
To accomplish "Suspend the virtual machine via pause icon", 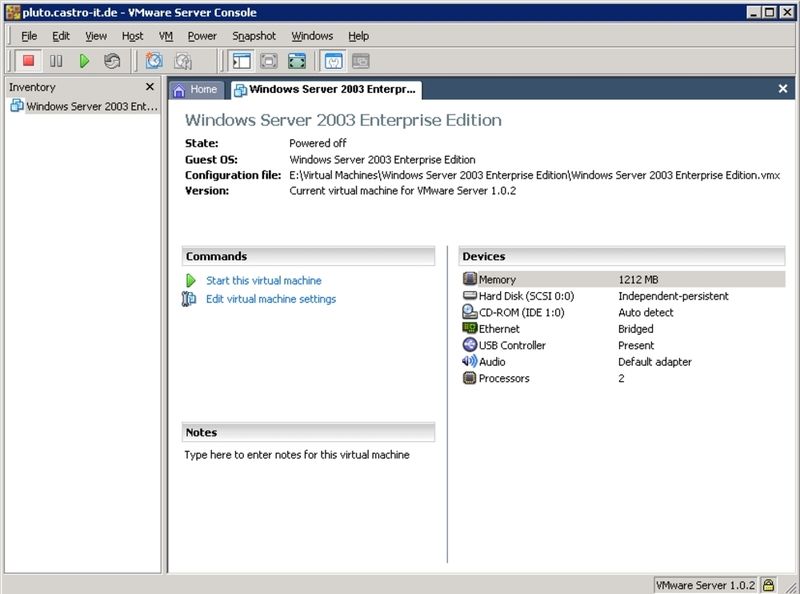I will coord(55,60).
